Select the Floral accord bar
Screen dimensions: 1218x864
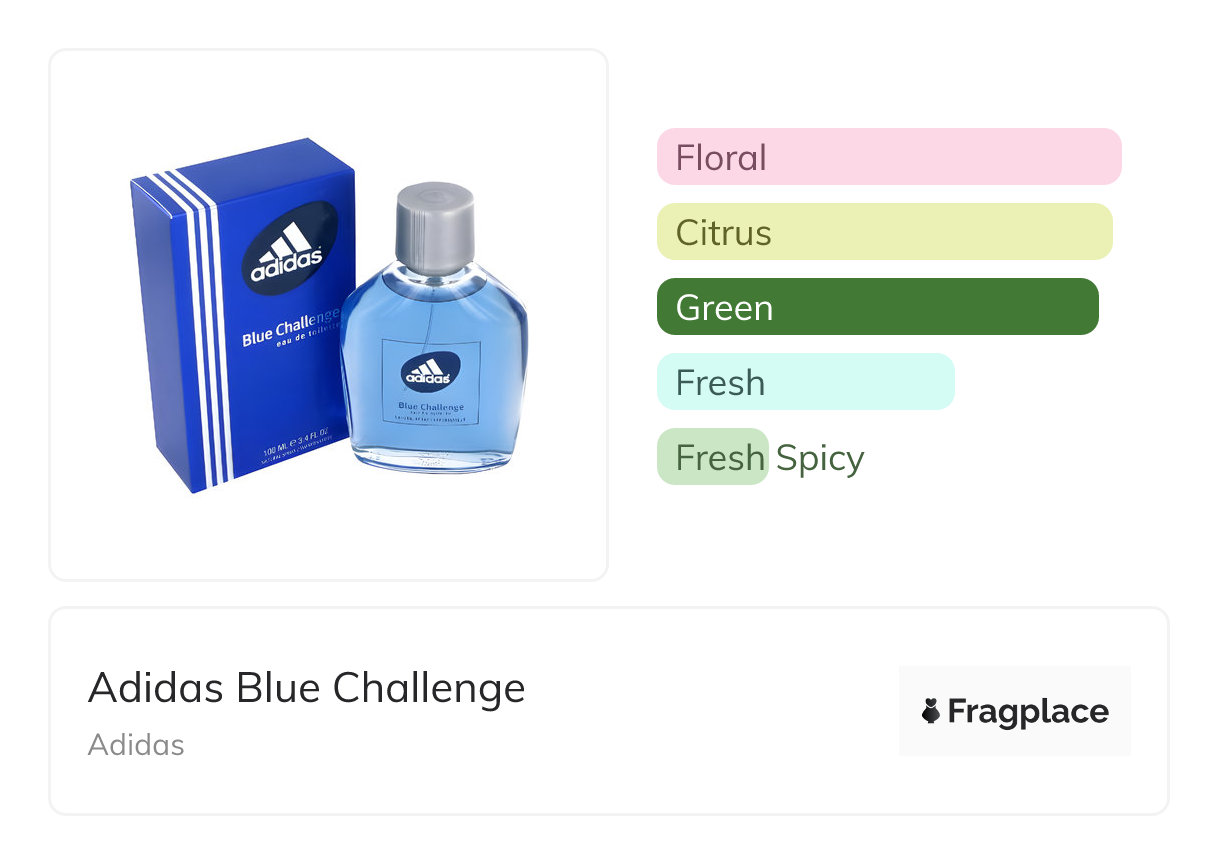[888, 157]
